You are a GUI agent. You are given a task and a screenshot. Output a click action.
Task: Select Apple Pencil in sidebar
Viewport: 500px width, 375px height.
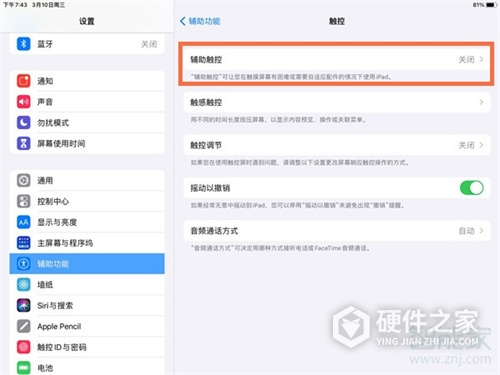(87, 326)
